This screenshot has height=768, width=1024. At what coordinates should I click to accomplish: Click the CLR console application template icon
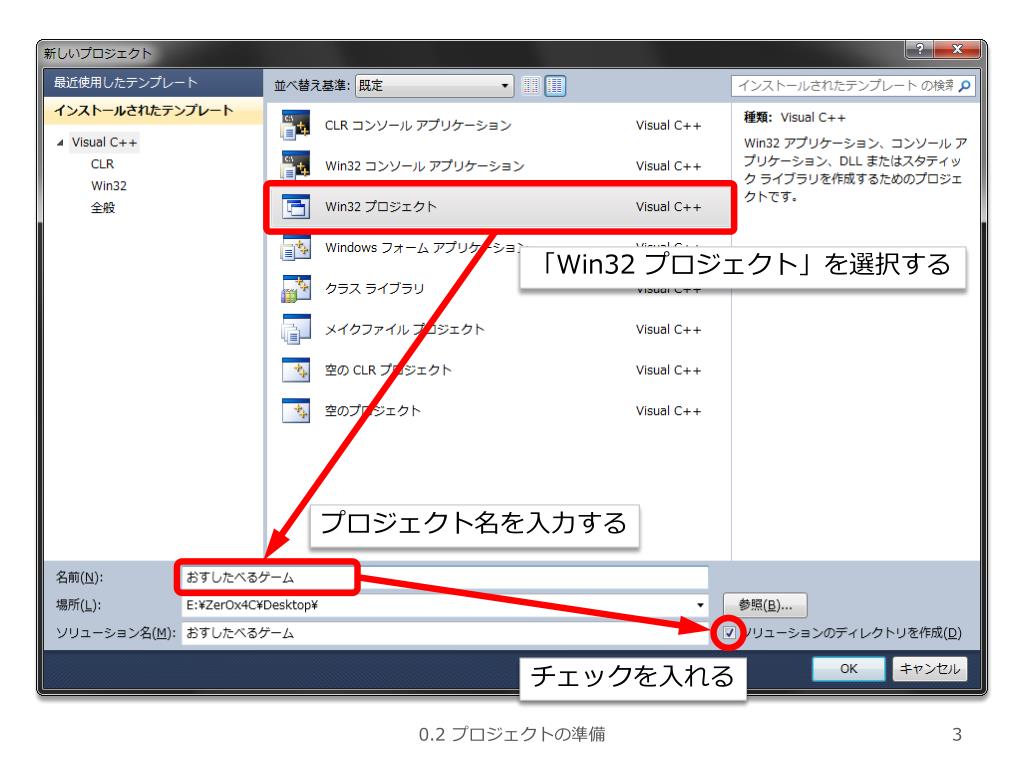pos(295,125)
